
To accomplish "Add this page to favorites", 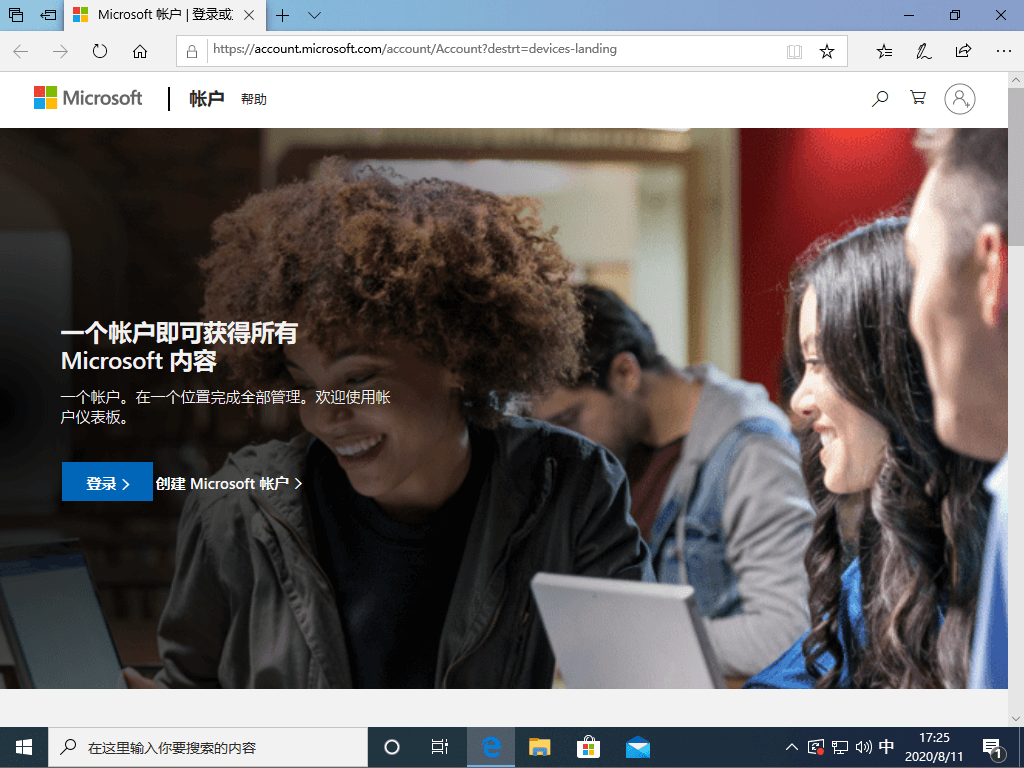I will [827, 51].
